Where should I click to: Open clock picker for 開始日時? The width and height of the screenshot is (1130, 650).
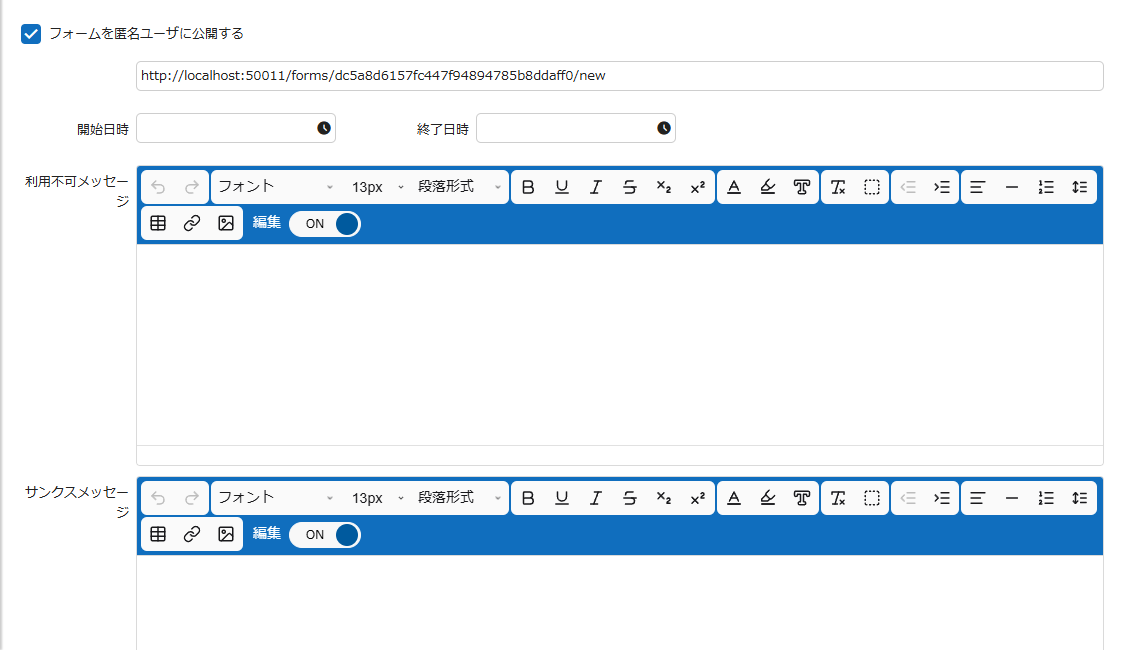point(324,128)
